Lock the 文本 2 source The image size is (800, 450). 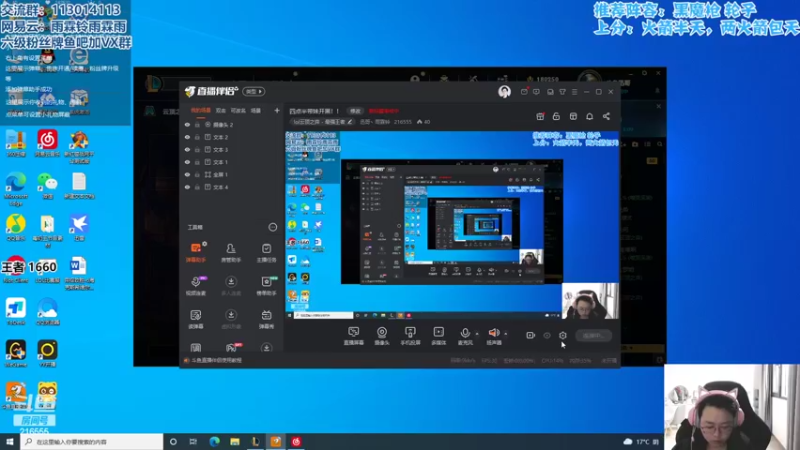coord(197,137)
